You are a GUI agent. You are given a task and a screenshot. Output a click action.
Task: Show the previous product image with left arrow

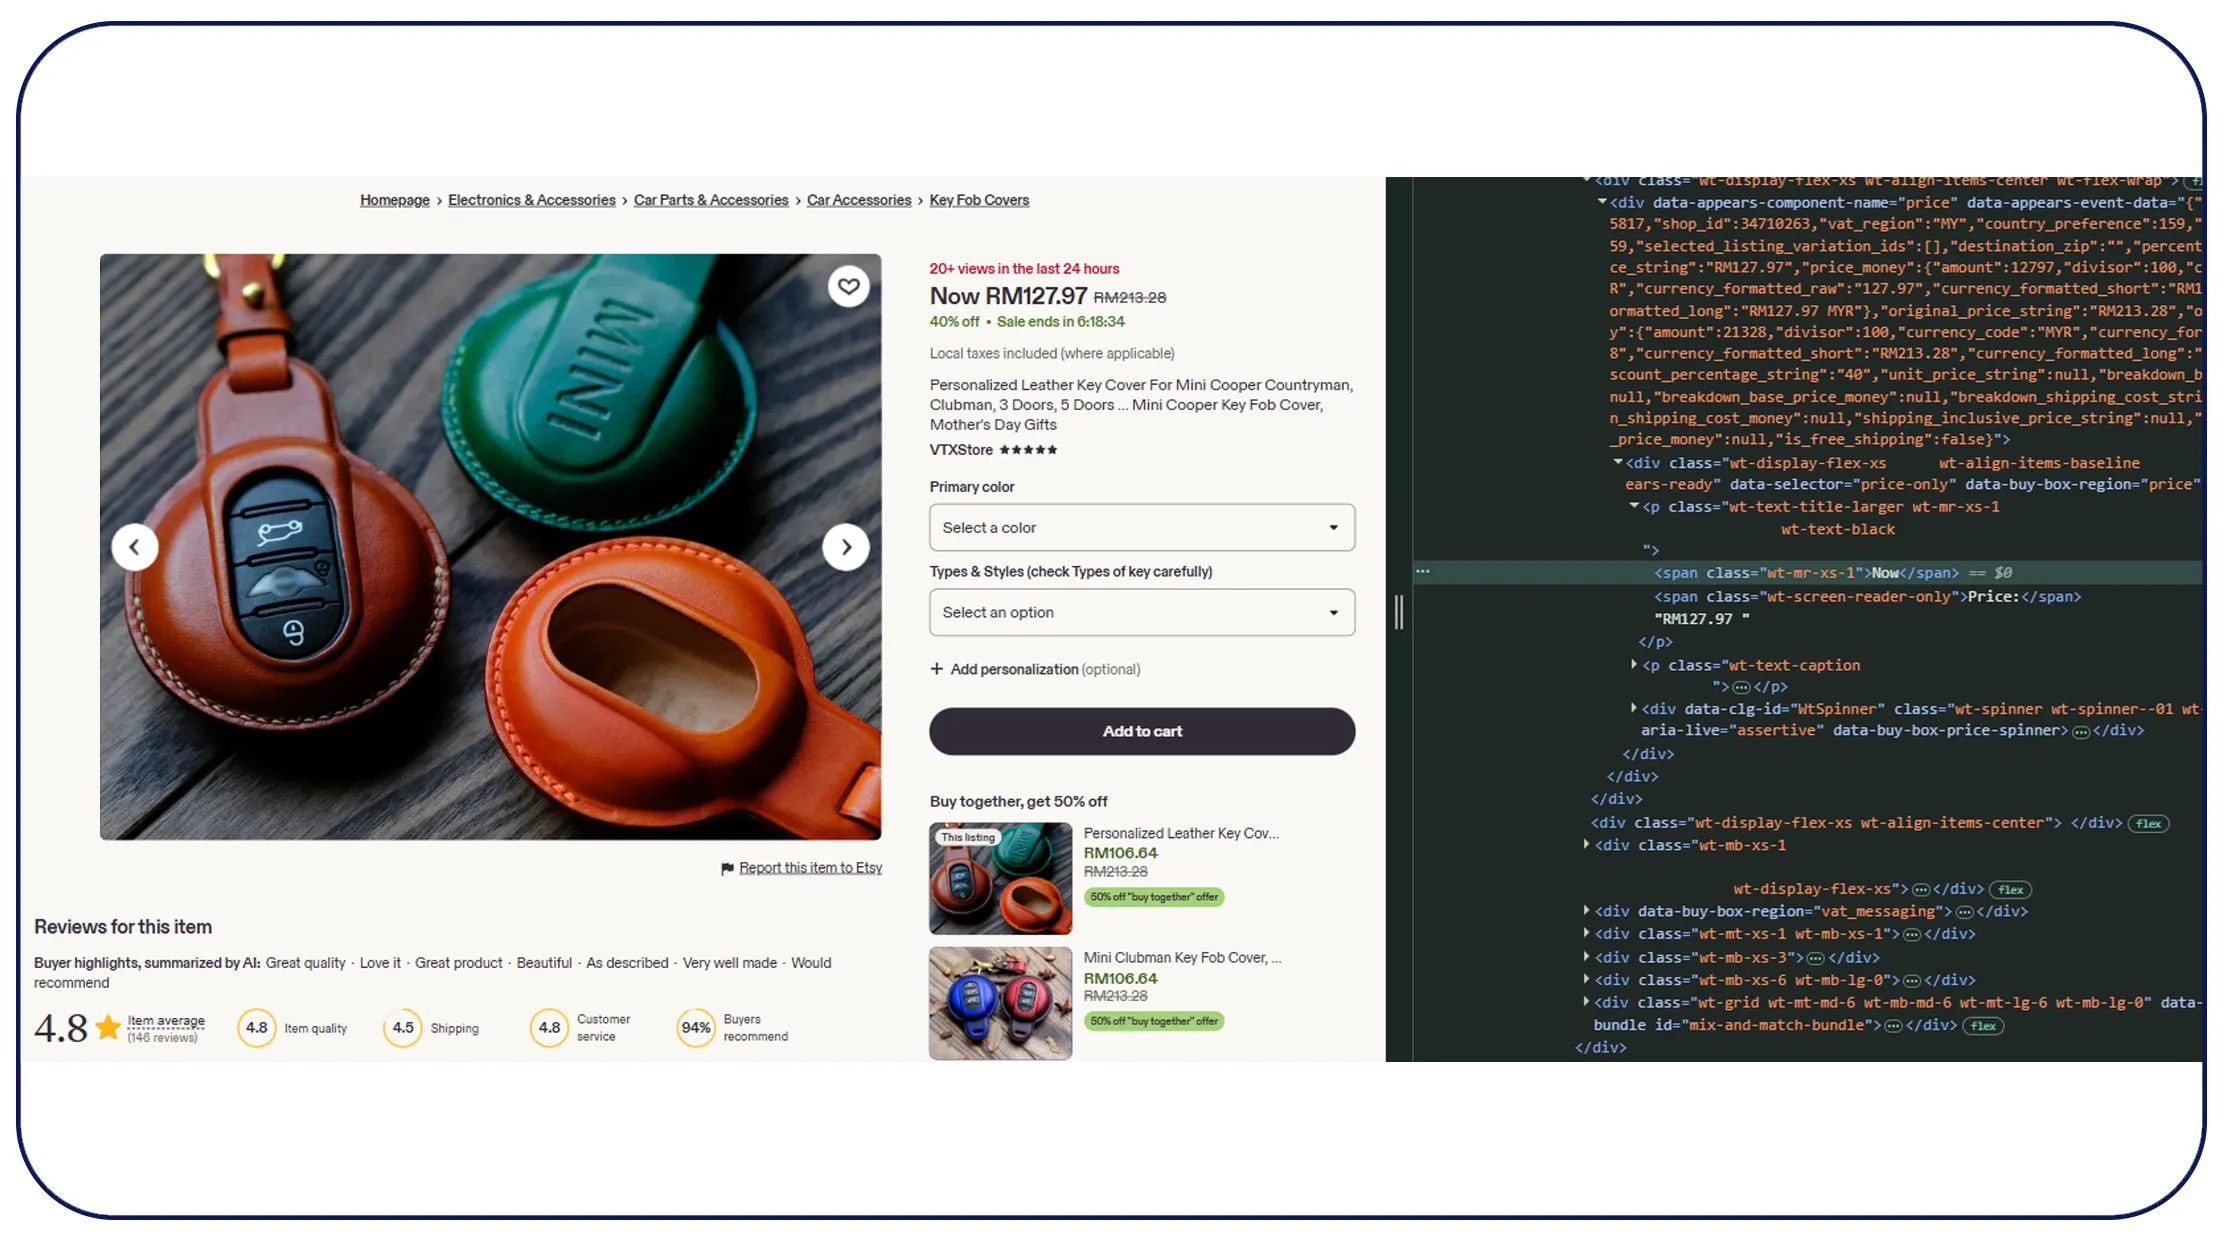coord(135,547)
